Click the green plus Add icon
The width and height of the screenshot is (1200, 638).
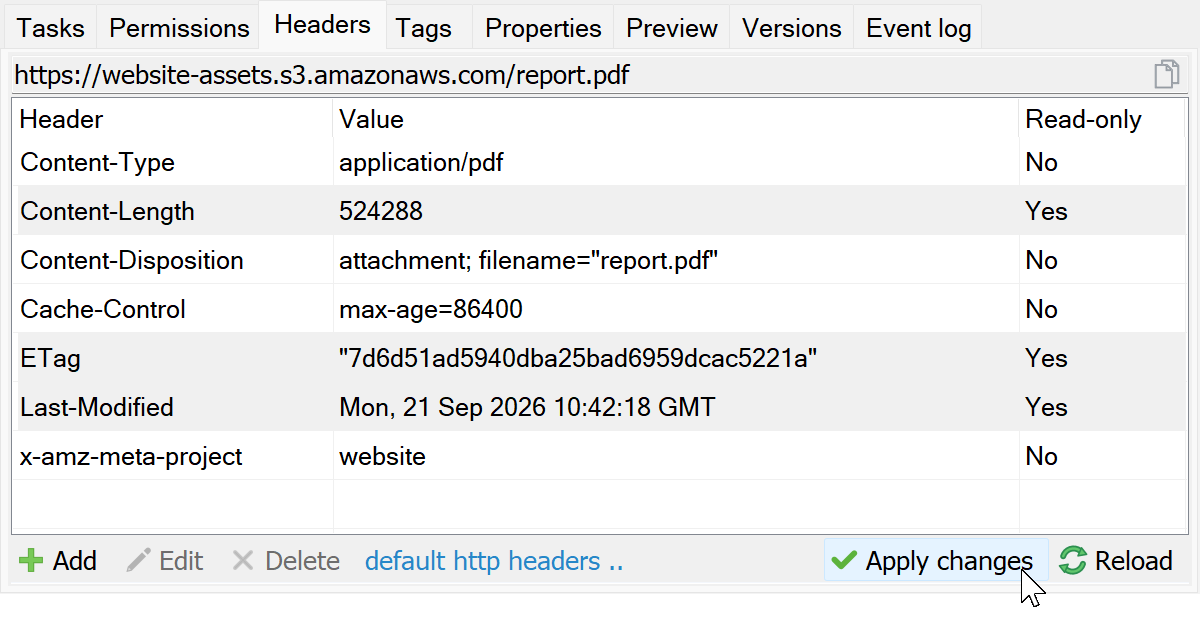31,561
